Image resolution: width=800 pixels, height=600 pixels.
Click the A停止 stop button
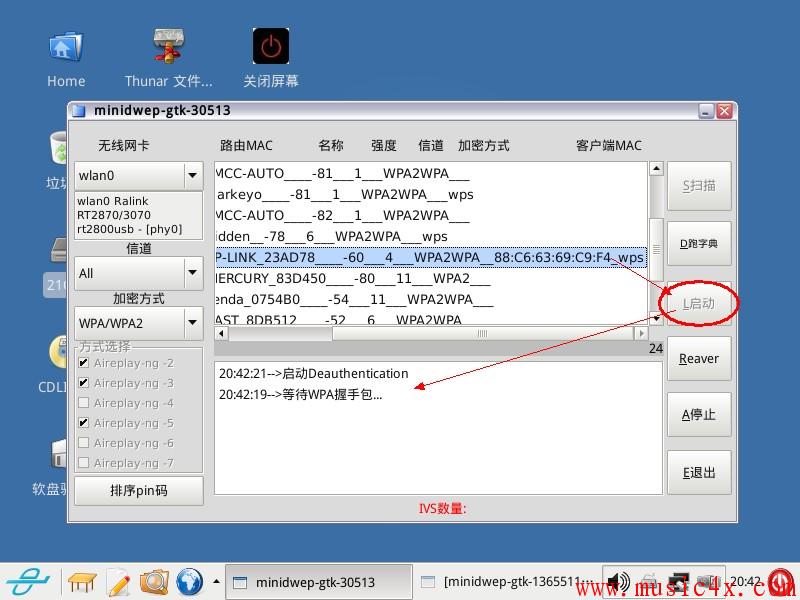click(699, 414)
